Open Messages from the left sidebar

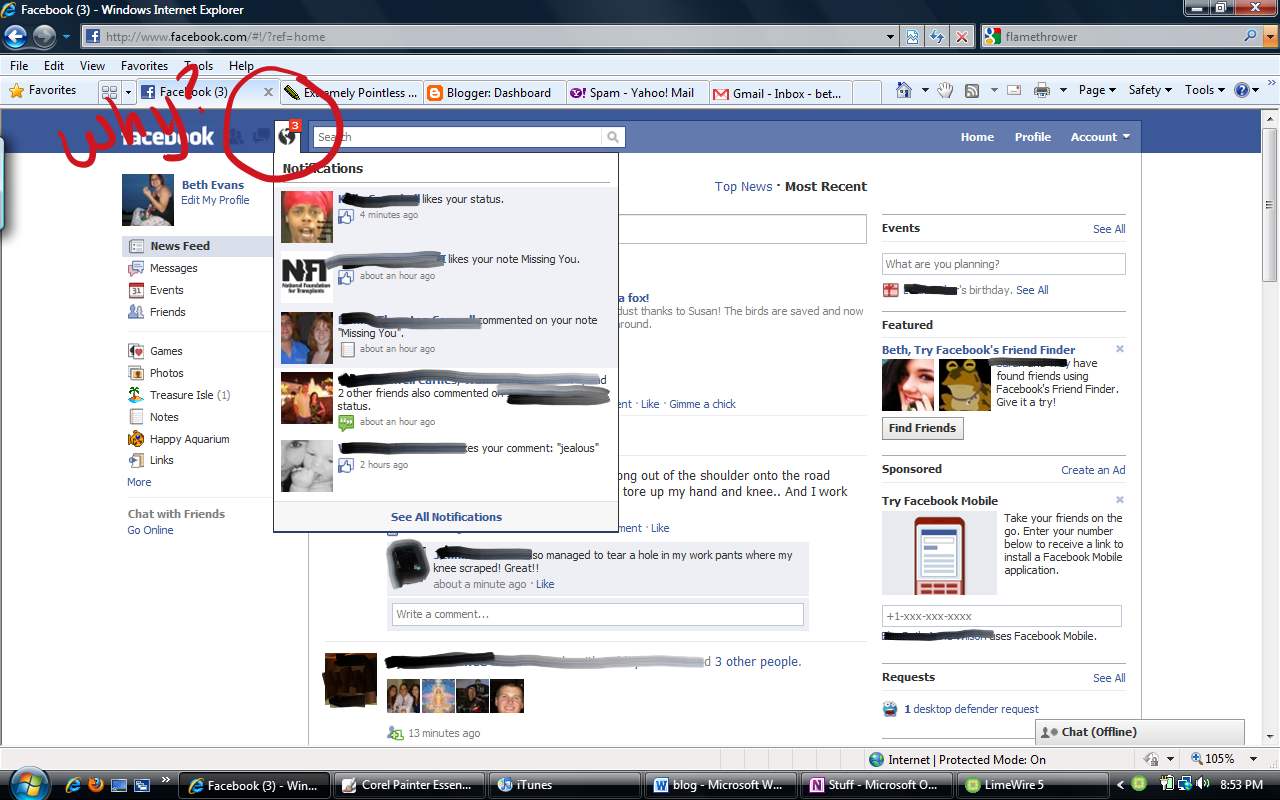(173, 268)
